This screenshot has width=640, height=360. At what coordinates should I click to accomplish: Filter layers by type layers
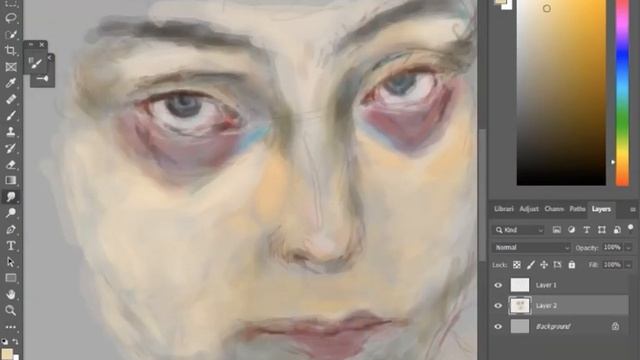(587, 230)
